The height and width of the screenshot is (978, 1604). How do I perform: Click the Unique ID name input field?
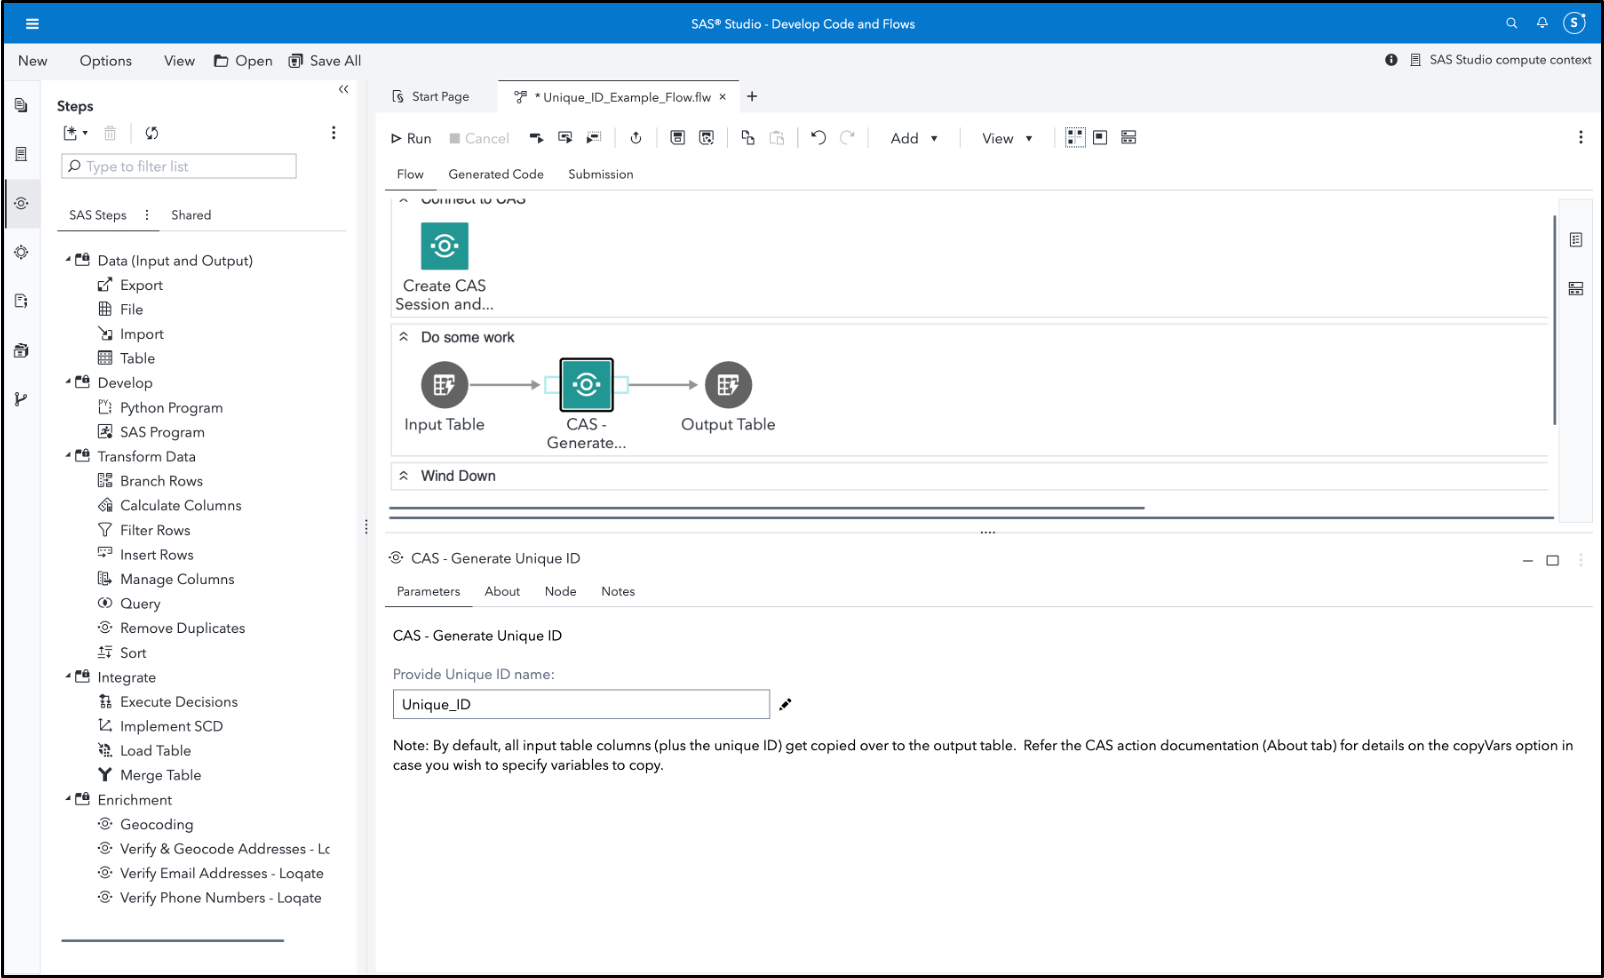click(x=581, y=705)
